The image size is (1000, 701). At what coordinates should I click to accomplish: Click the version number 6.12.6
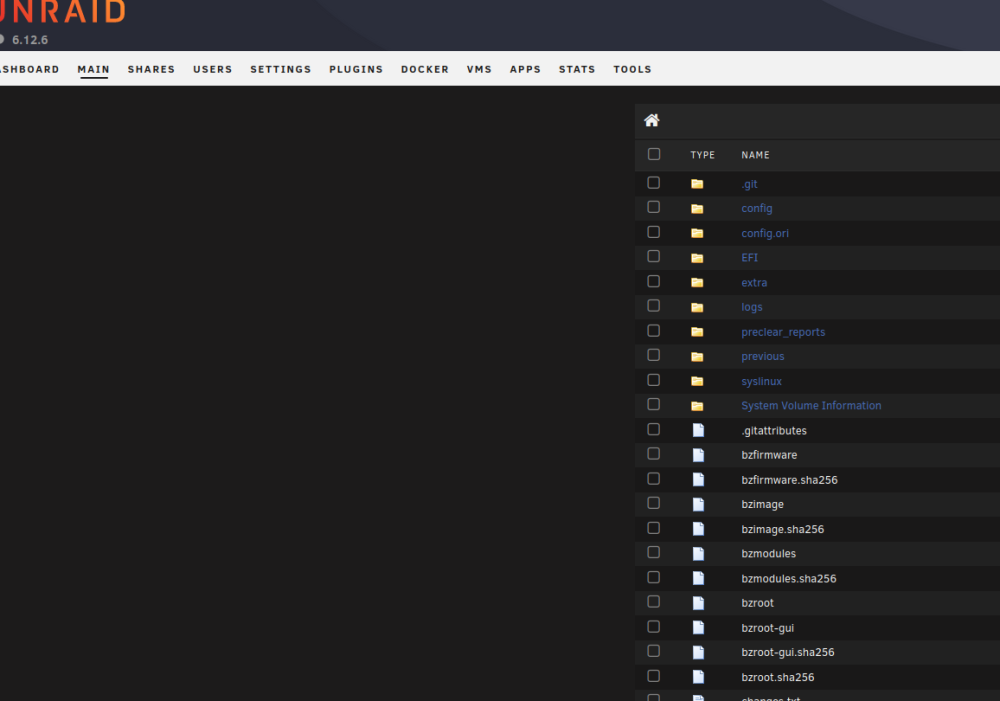click(30, 40)
